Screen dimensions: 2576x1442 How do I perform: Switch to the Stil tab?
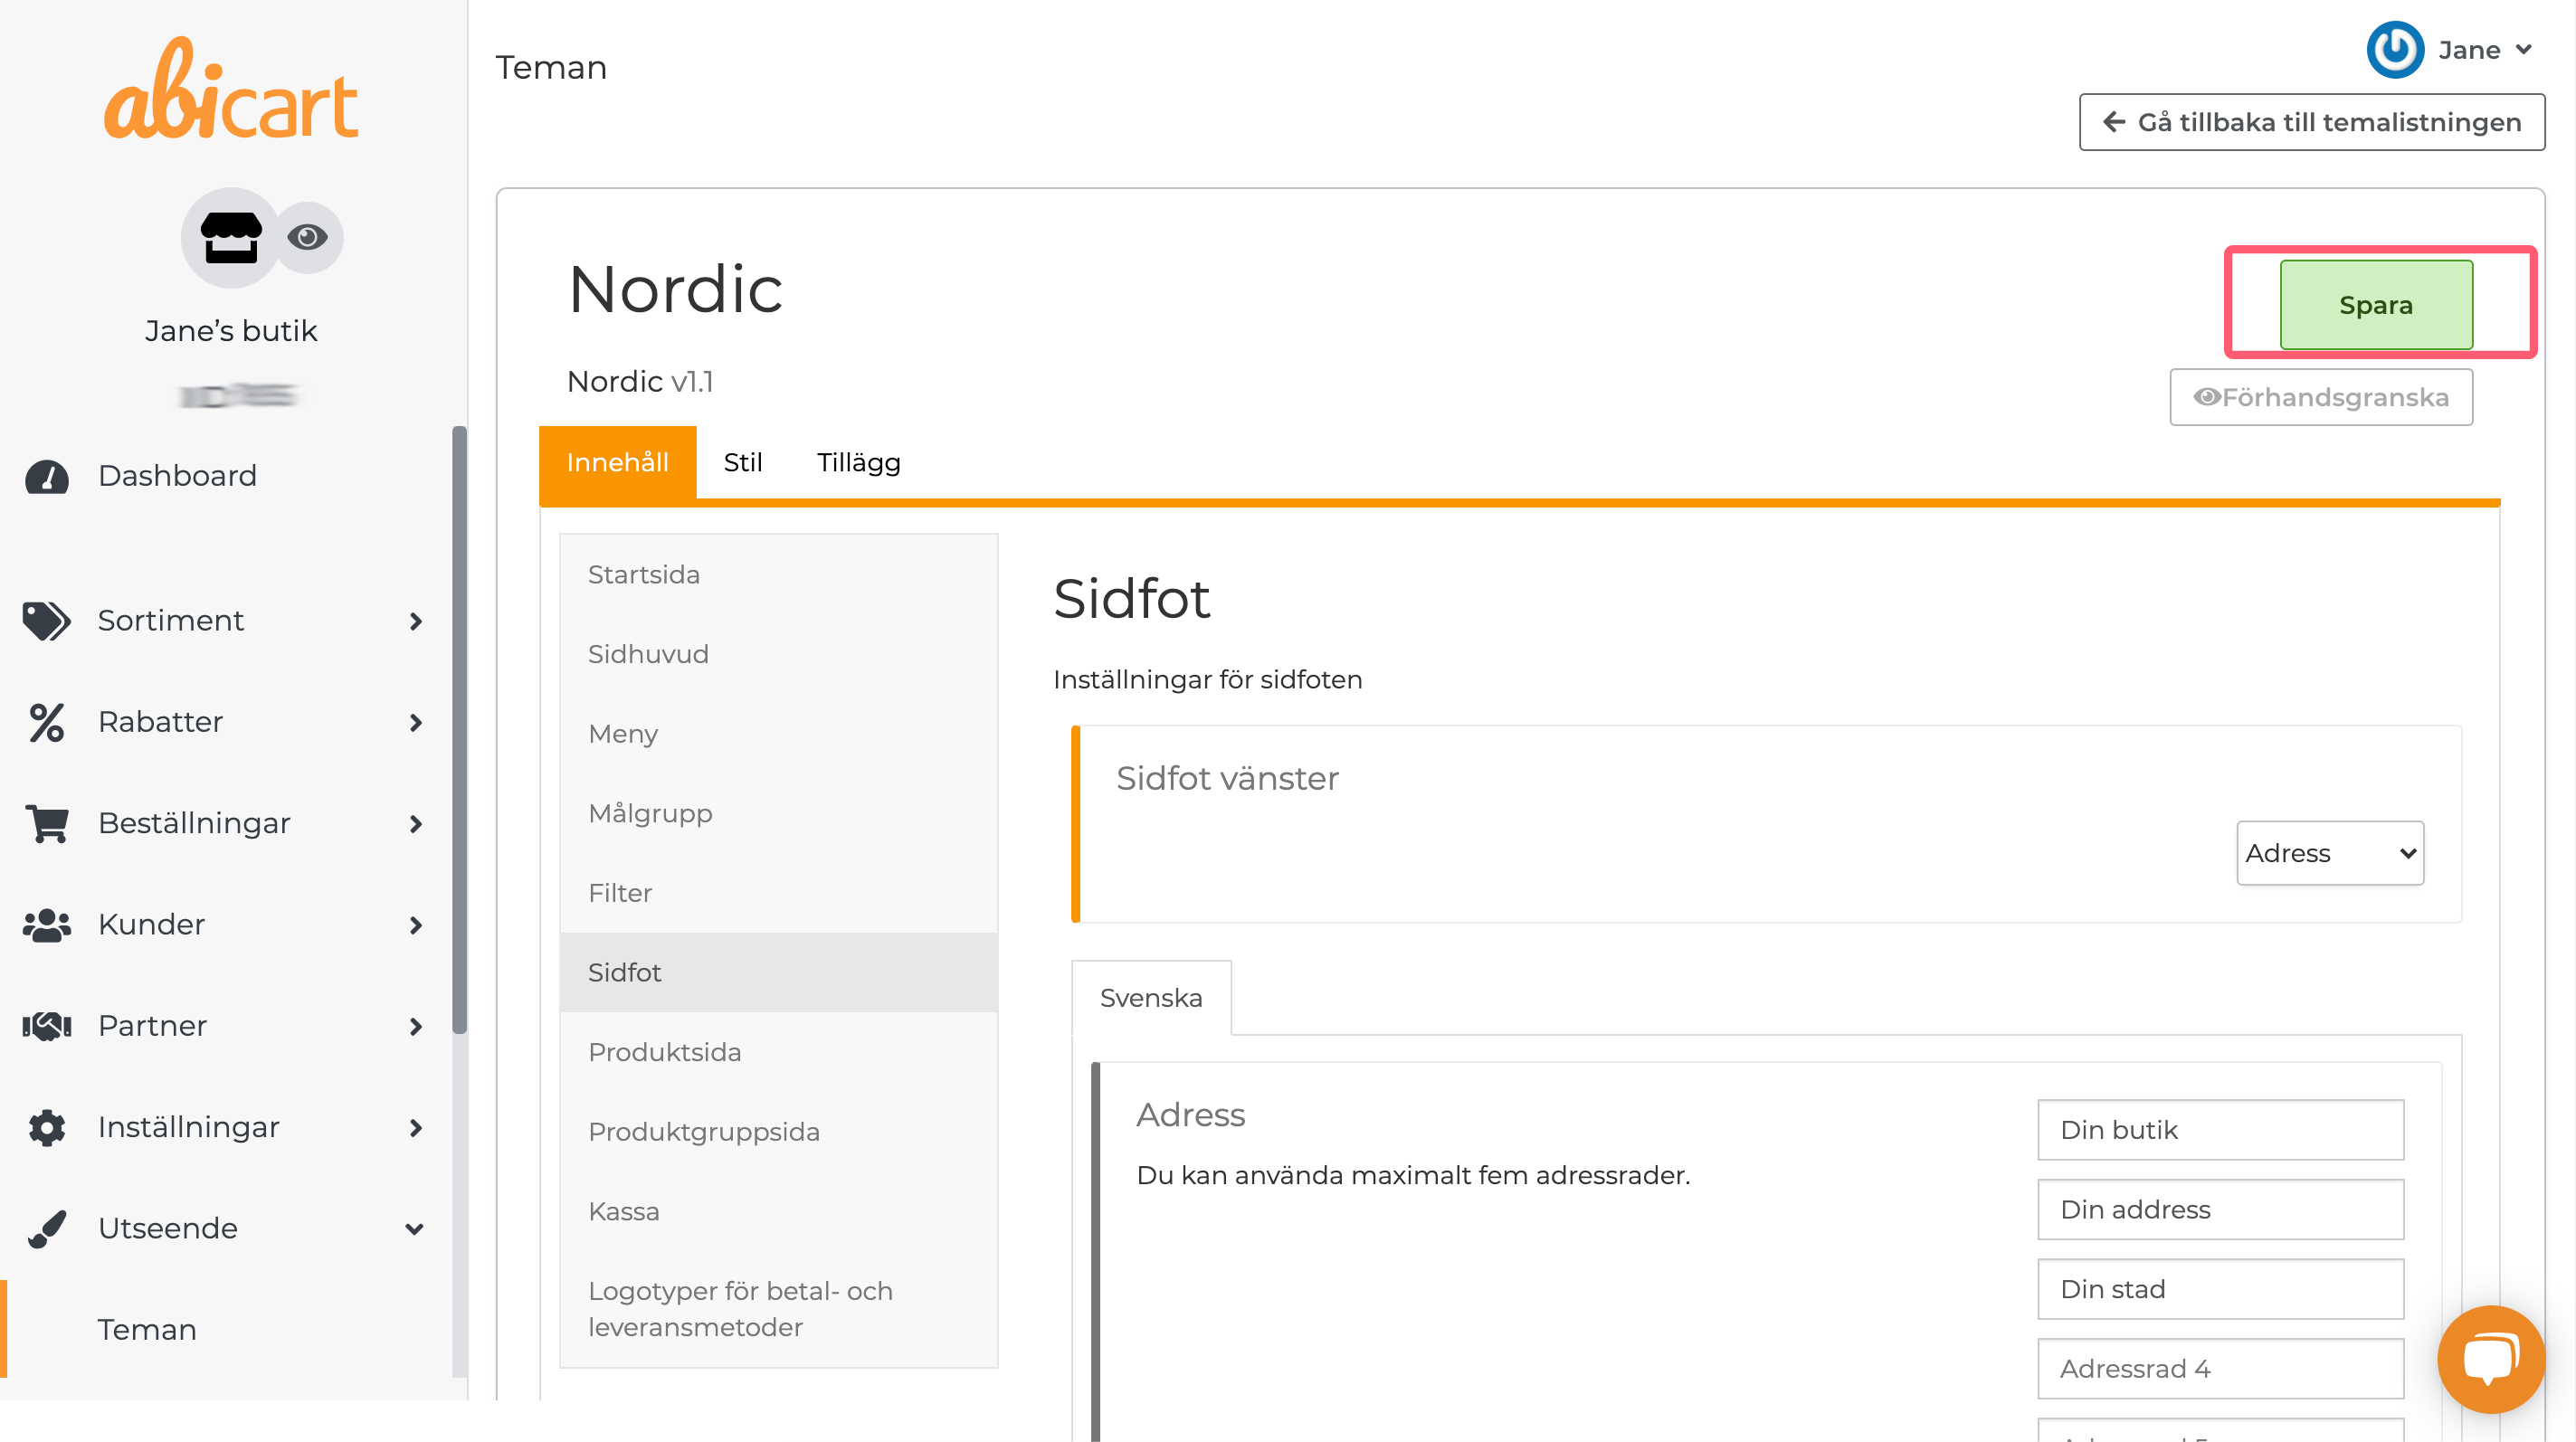pos(742,462)
